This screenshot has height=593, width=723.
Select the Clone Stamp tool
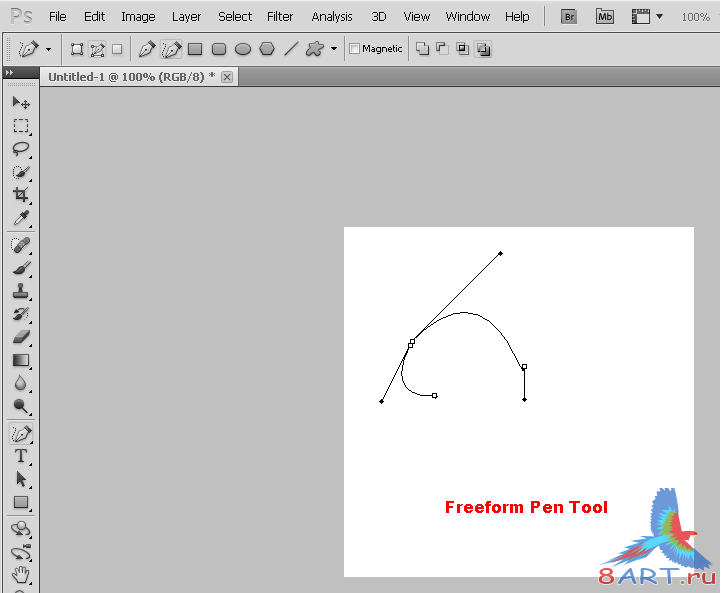(x=21, y=291)
